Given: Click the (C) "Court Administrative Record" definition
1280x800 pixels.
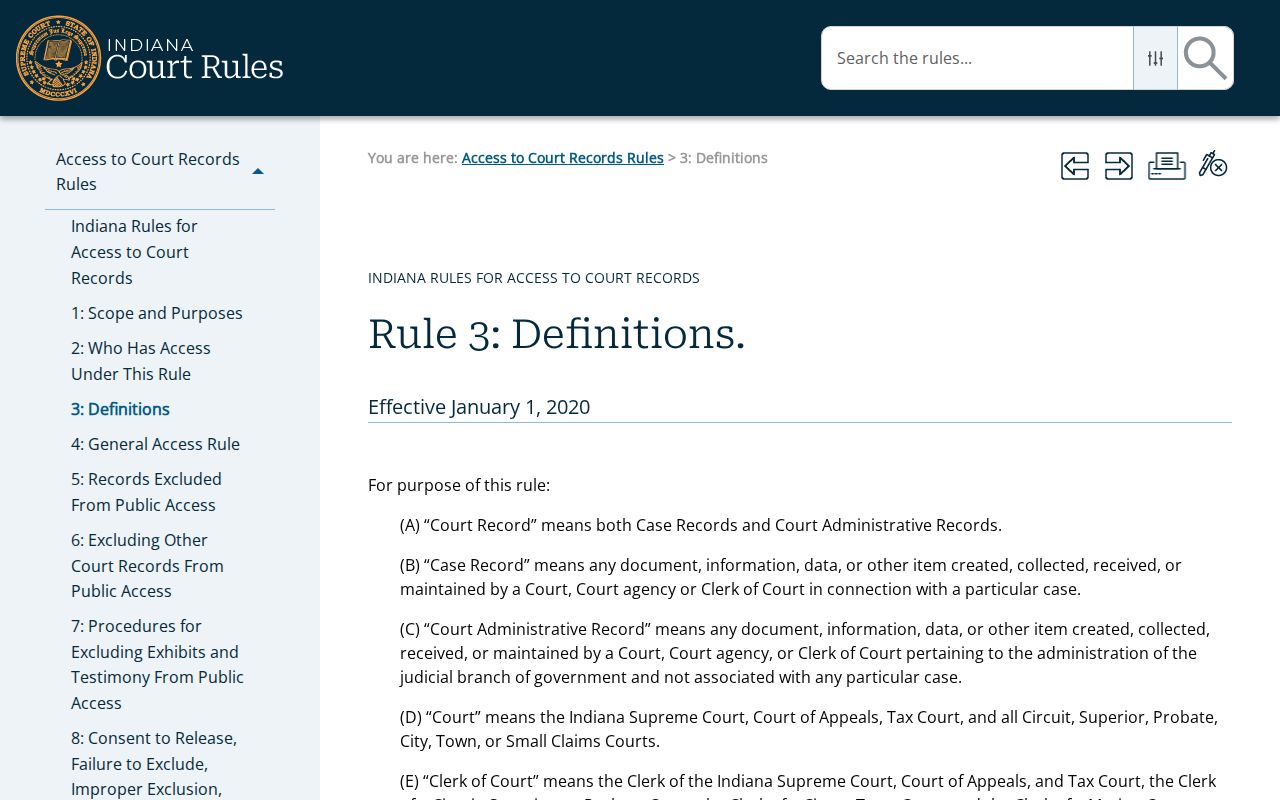Looking at the screenshot, I should (x=806, y=653).
